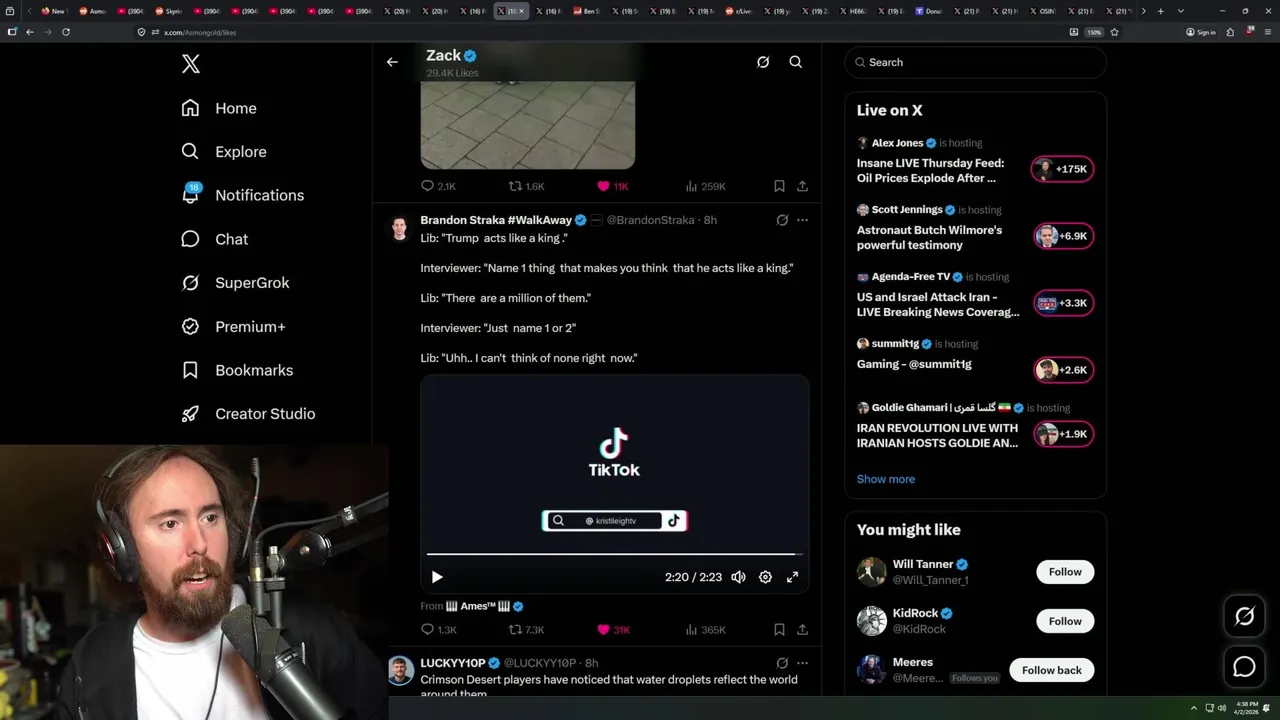This screenshot has width=1280, height=720.
Task: Open the browser tab list dropdown arrow
Action: [1181, 11]
